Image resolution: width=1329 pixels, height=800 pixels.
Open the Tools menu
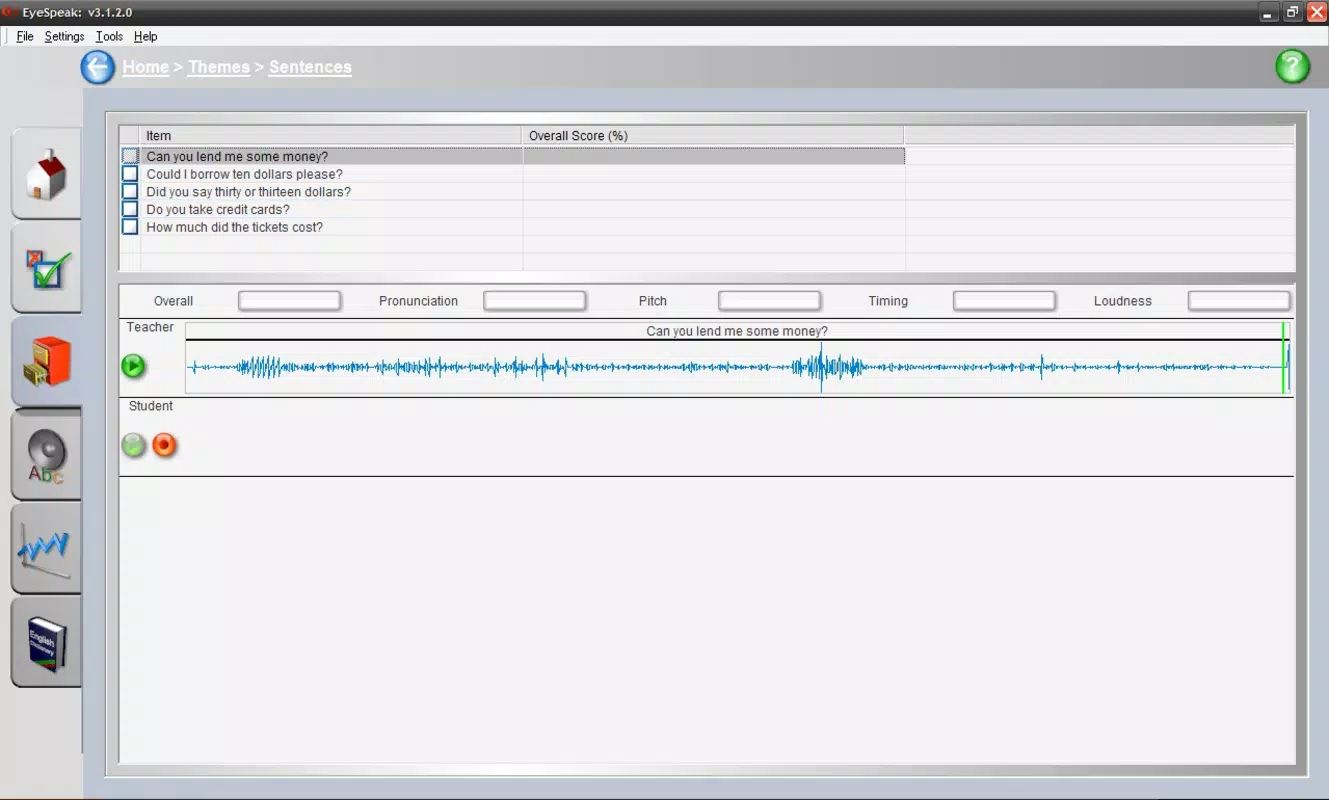pos(109,36)
